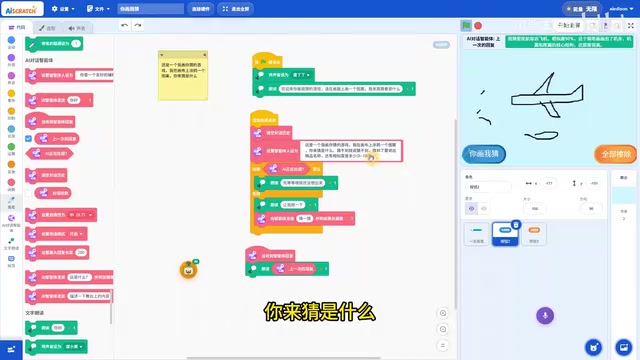Image resolution: width=640 pixels, height=360 pixels.
Task: Click the sprite y coordinate field
Action: click(x=594, y=183)
